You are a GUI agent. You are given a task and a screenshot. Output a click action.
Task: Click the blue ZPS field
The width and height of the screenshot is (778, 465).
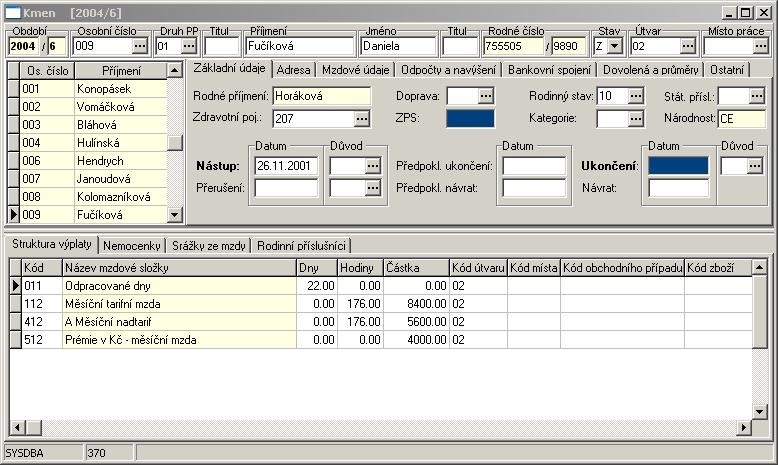(x=470, y=118)
